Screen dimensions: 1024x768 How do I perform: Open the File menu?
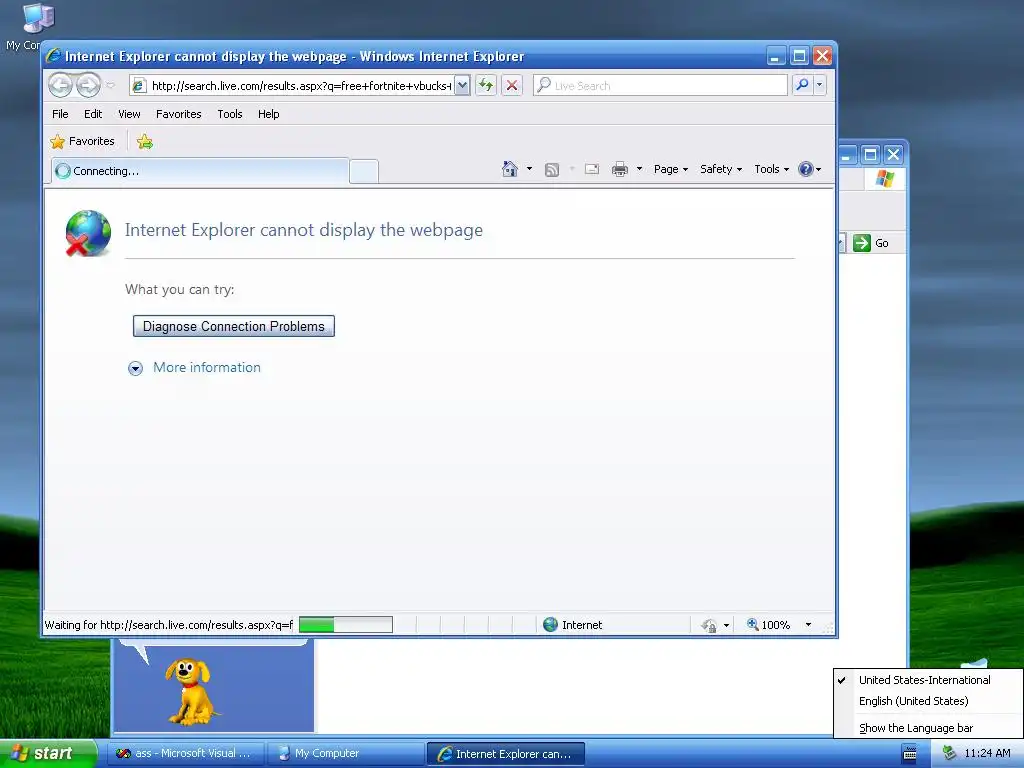pos(60,114)
